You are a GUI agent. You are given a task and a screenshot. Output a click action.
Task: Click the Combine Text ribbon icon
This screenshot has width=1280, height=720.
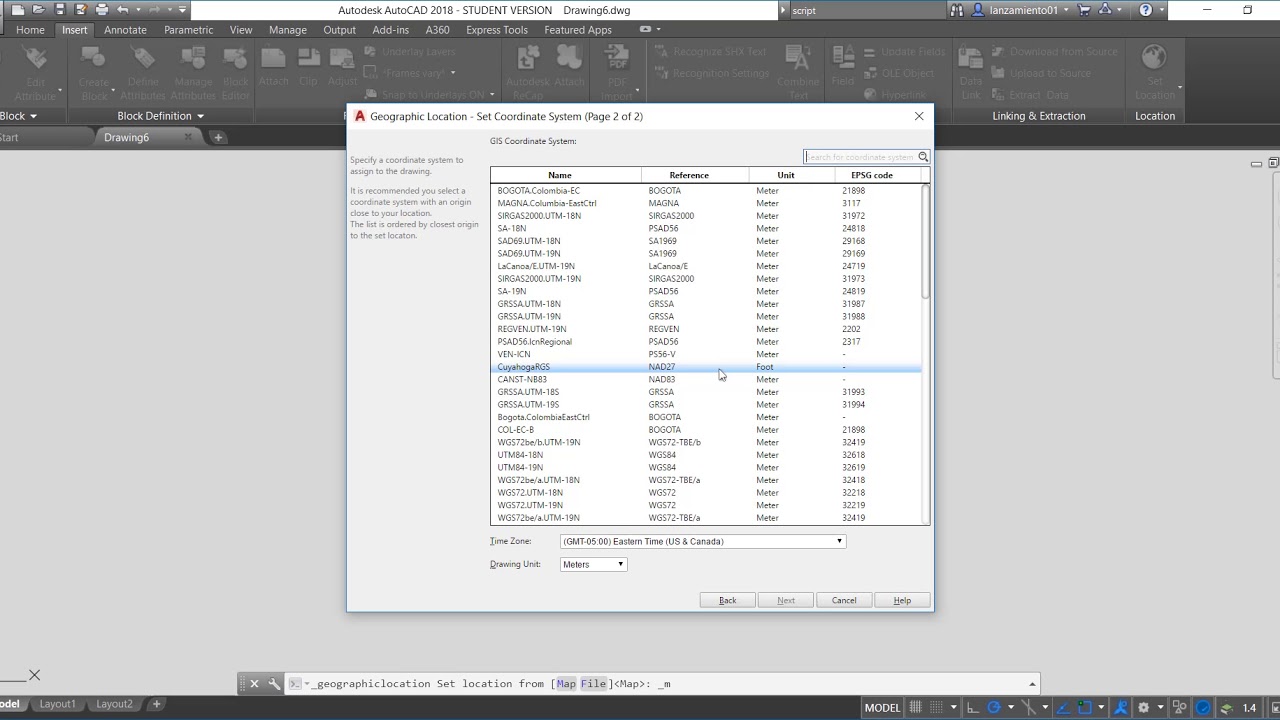(x=798, y=59)
